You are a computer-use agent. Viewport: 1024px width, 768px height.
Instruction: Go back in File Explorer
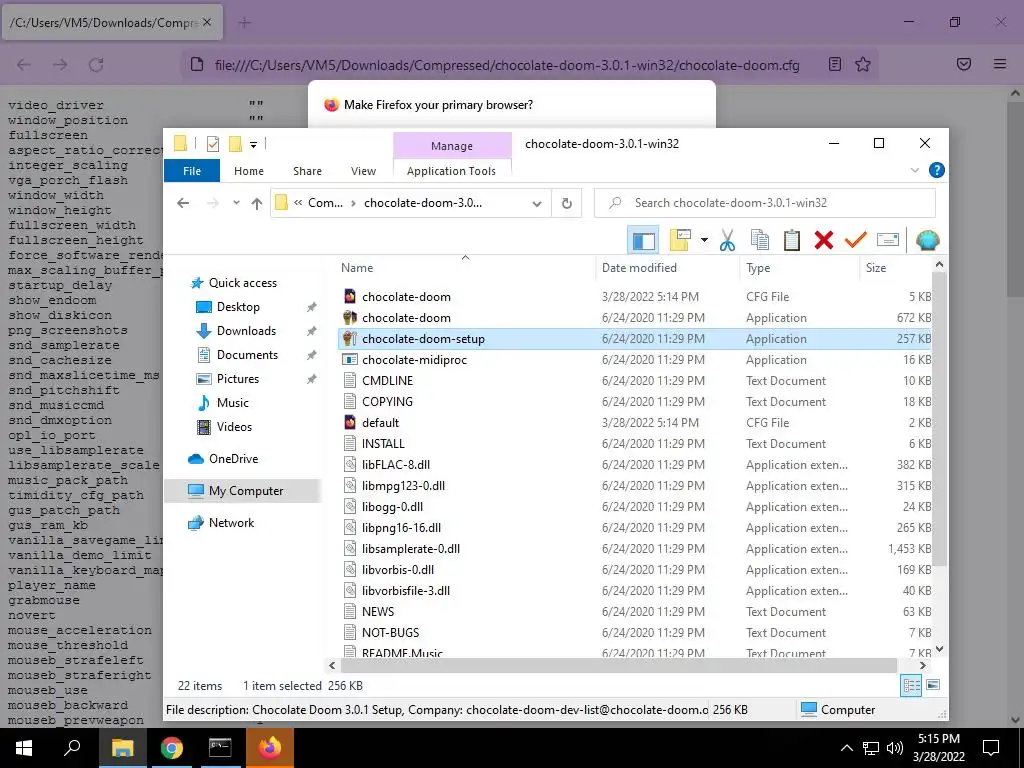coord(183,203)
